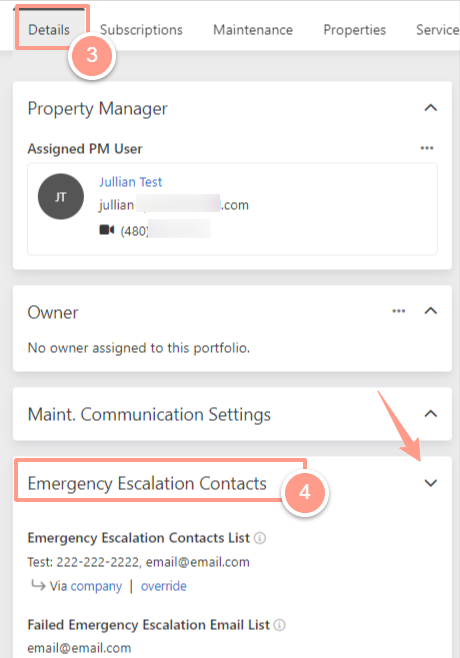The height and width of the screenshot is (658, 460).
Task: Click the override link
Action: pos(164,586)
